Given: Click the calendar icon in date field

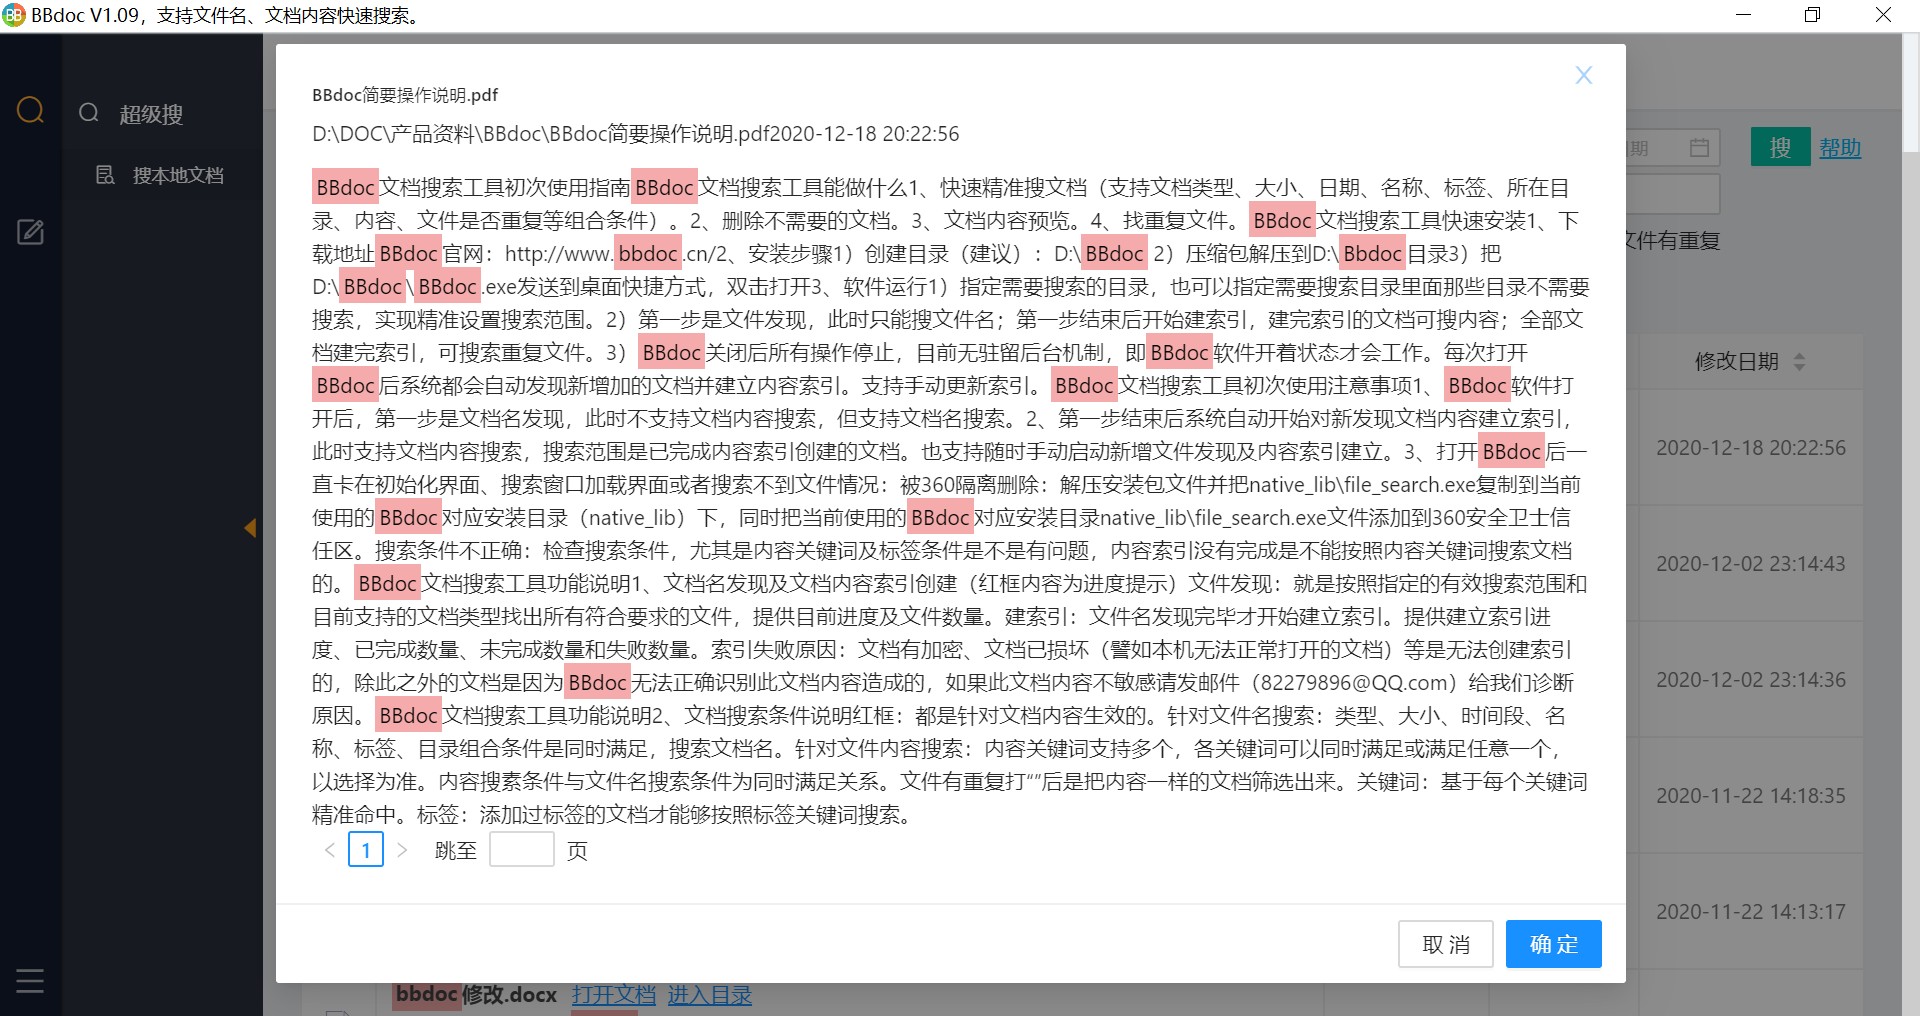Looking at the screenshot, I should [1700, 148].
